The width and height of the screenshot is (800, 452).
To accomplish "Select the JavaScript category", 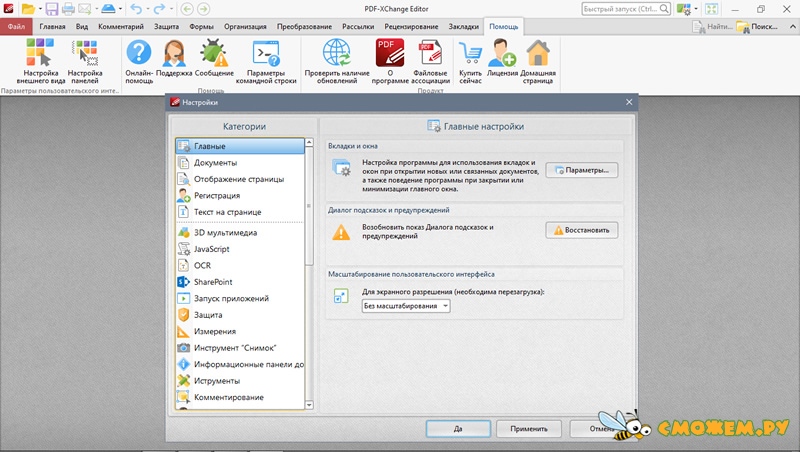I will pyautogui.click(x=240, y=249).
